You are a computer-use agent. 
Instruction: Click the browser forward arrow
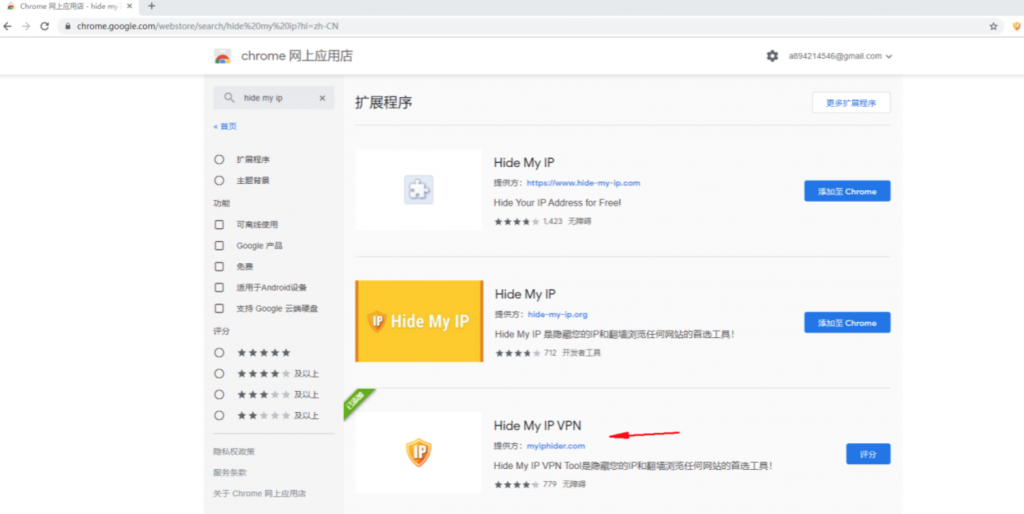click(x=26, y=26)
